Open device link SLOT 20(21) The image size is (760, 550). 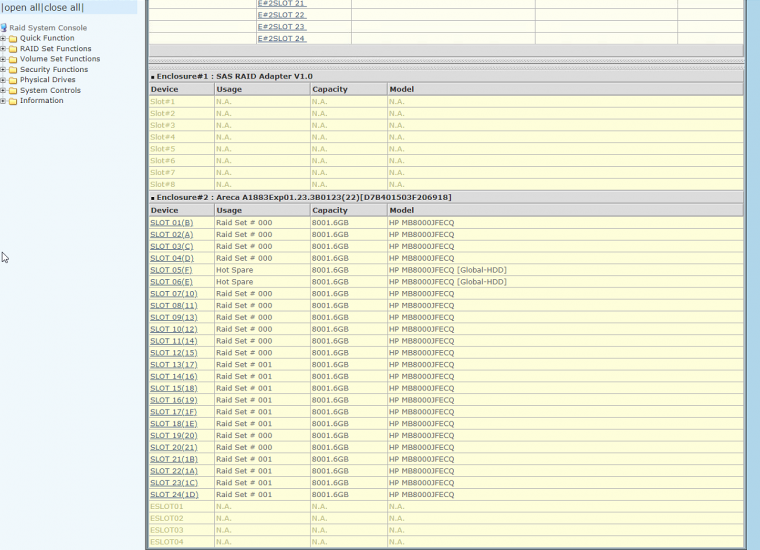point(174,447)
